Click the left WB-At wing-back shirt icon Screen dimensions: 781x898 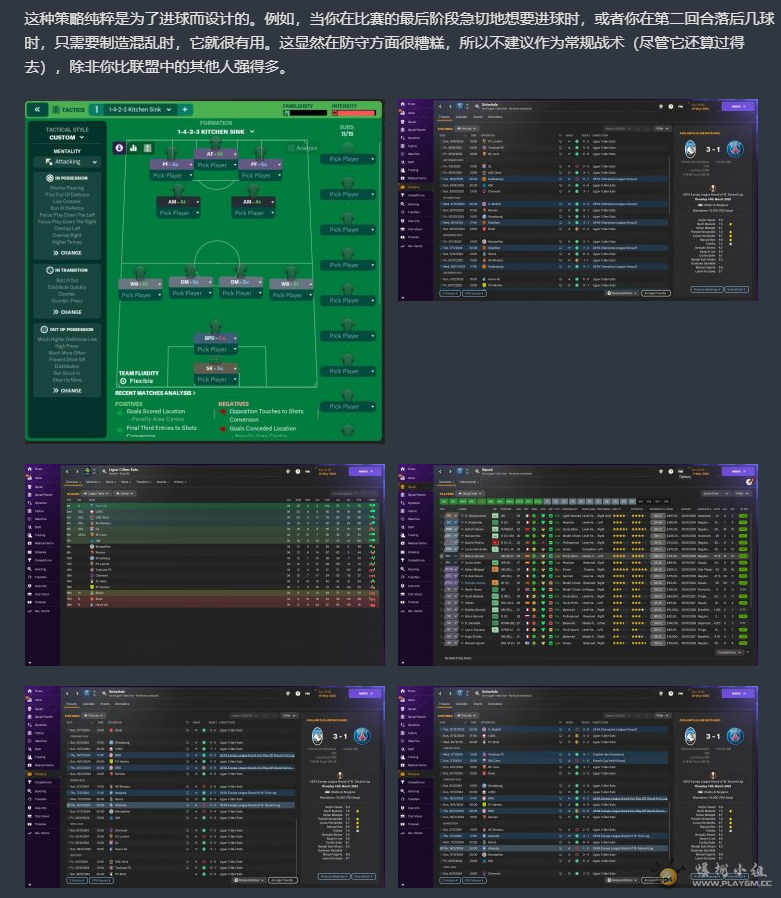[x=140, y=273]
